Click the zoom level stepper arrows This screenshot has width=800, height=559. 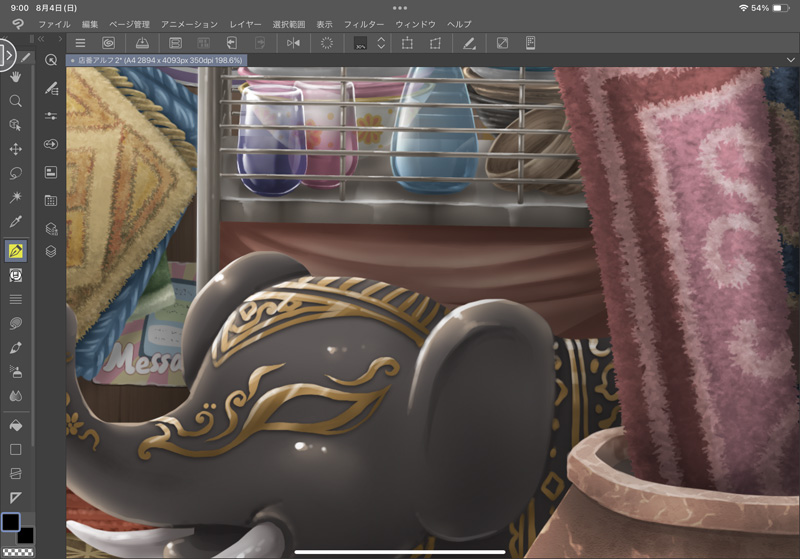[381, 43]
